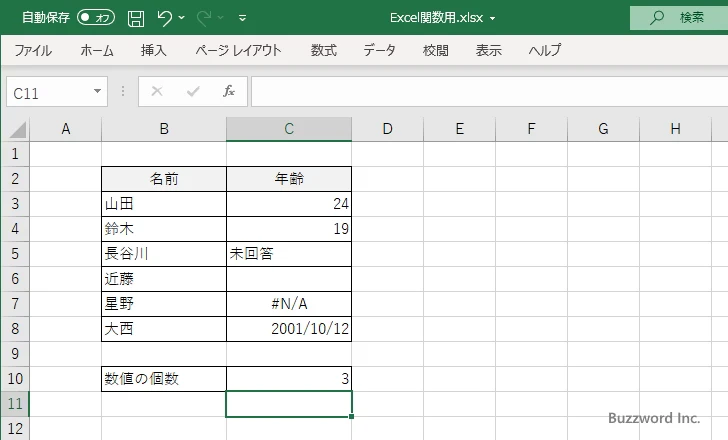
Task: Select the cell with value 19
Action: click(289, 229)
